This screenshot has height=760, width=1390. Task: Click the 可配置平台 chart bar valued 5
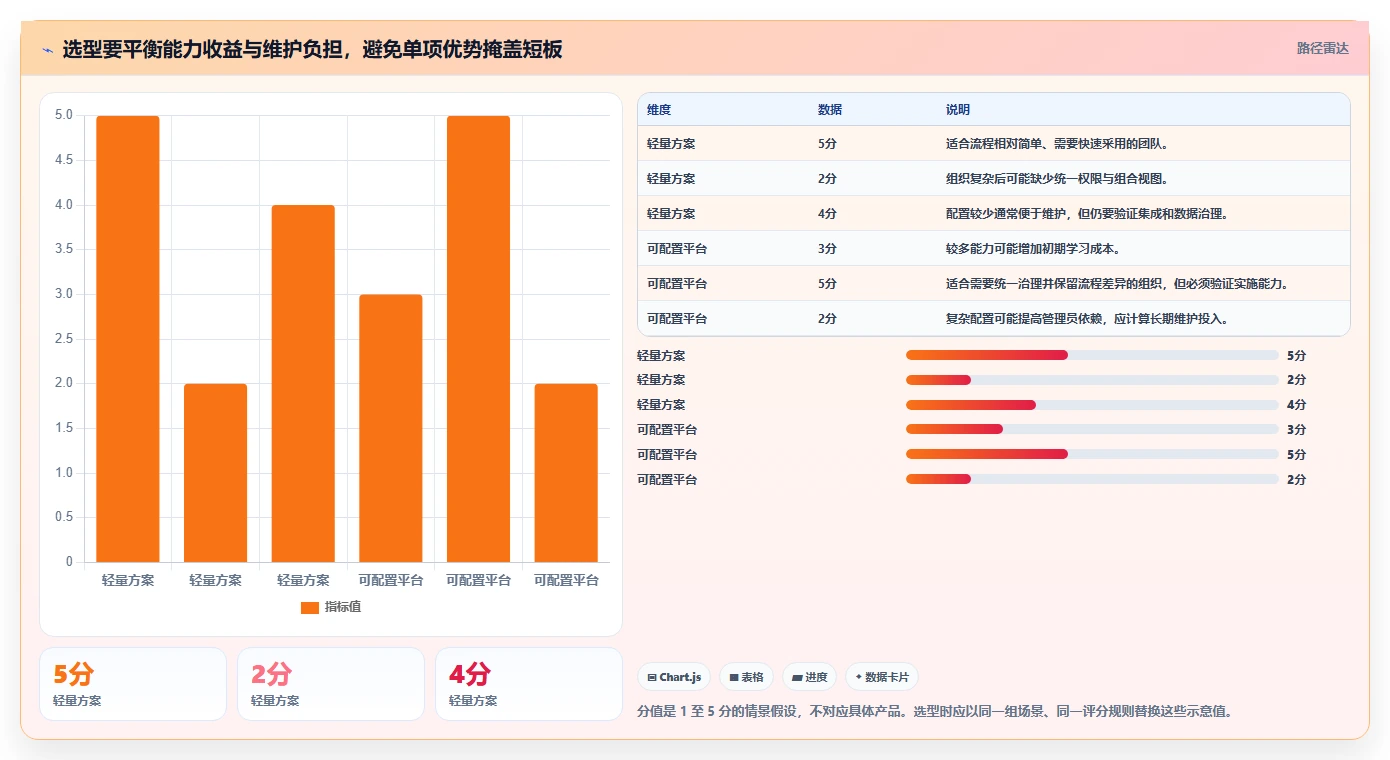pos(478,339)
